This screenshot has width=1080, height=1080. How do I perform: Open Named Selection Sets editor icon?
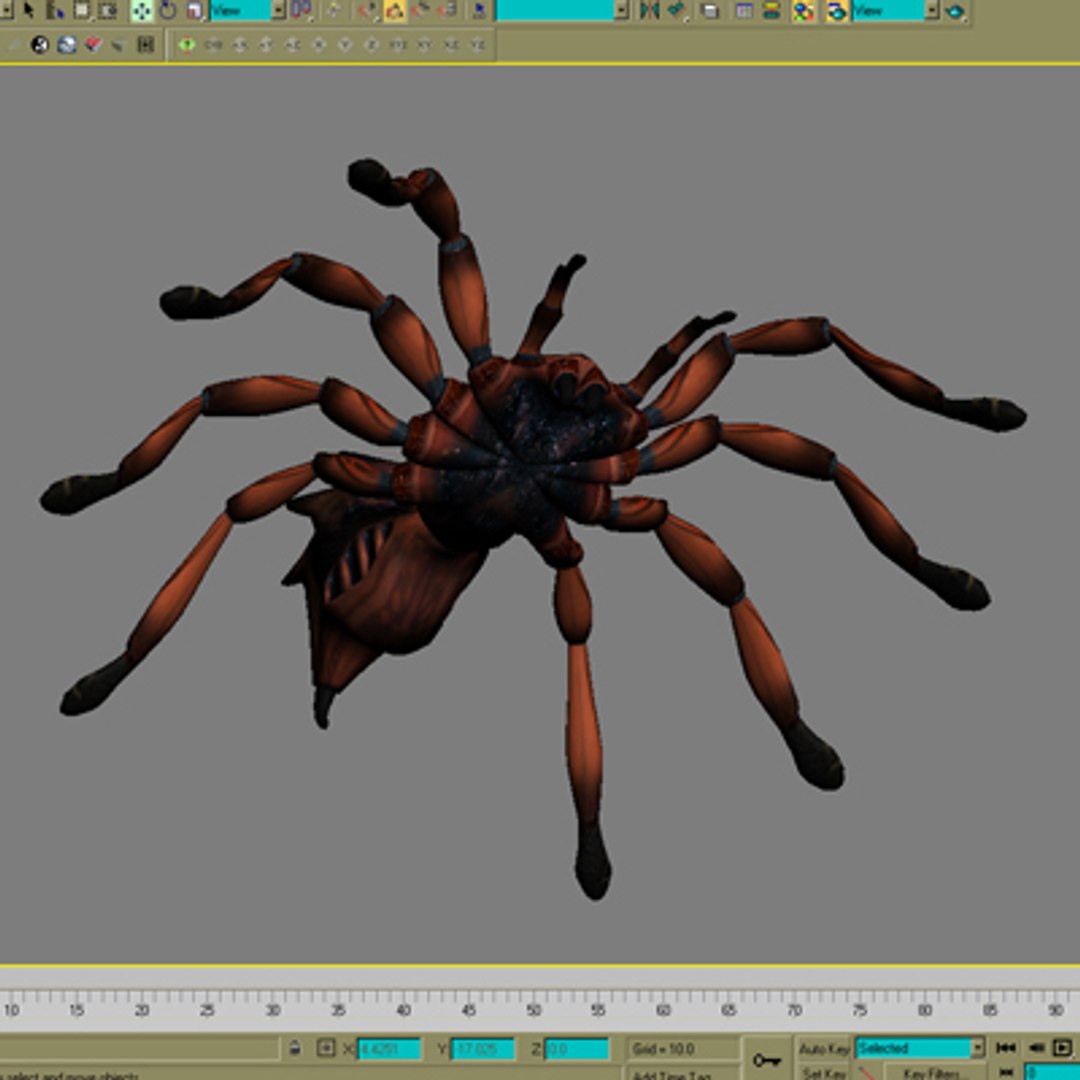[x=480, y=10]
